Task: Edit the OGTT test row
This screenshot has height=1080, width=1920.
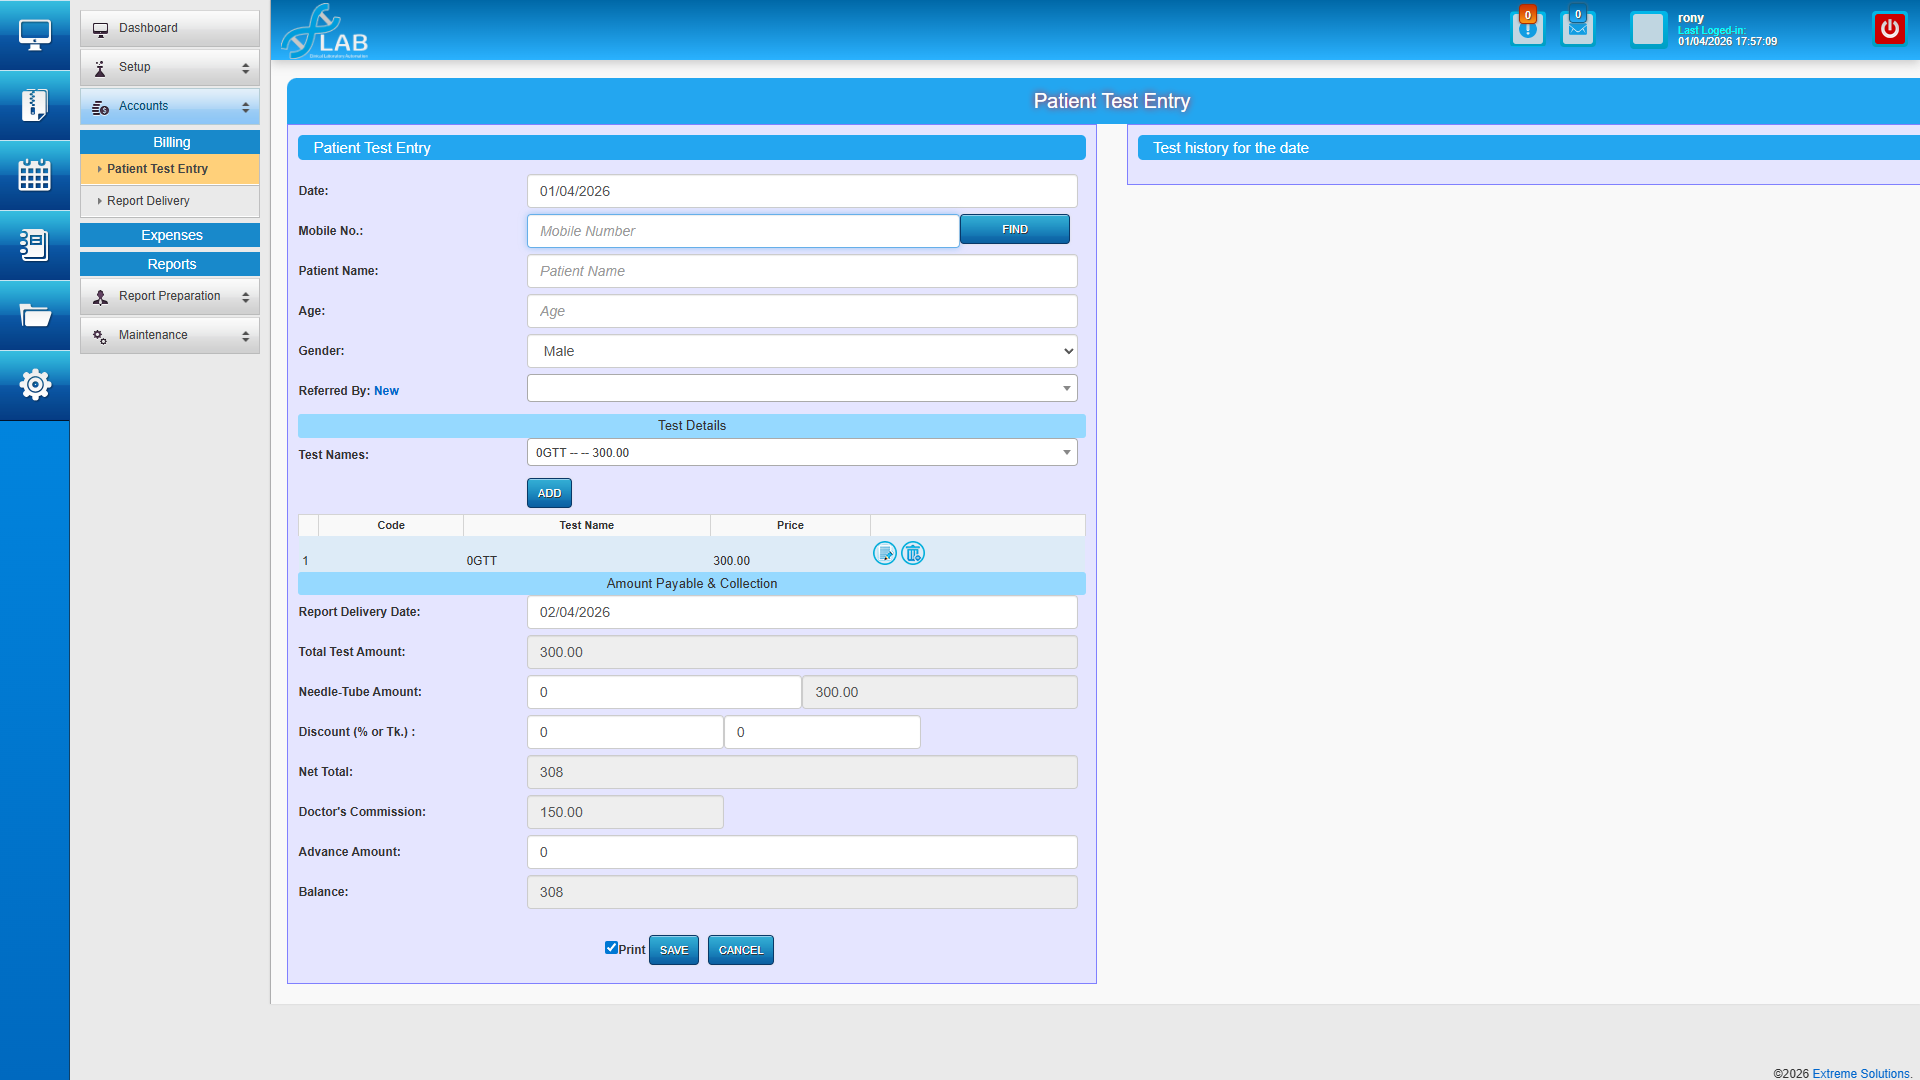Action: tap(884, 553)
